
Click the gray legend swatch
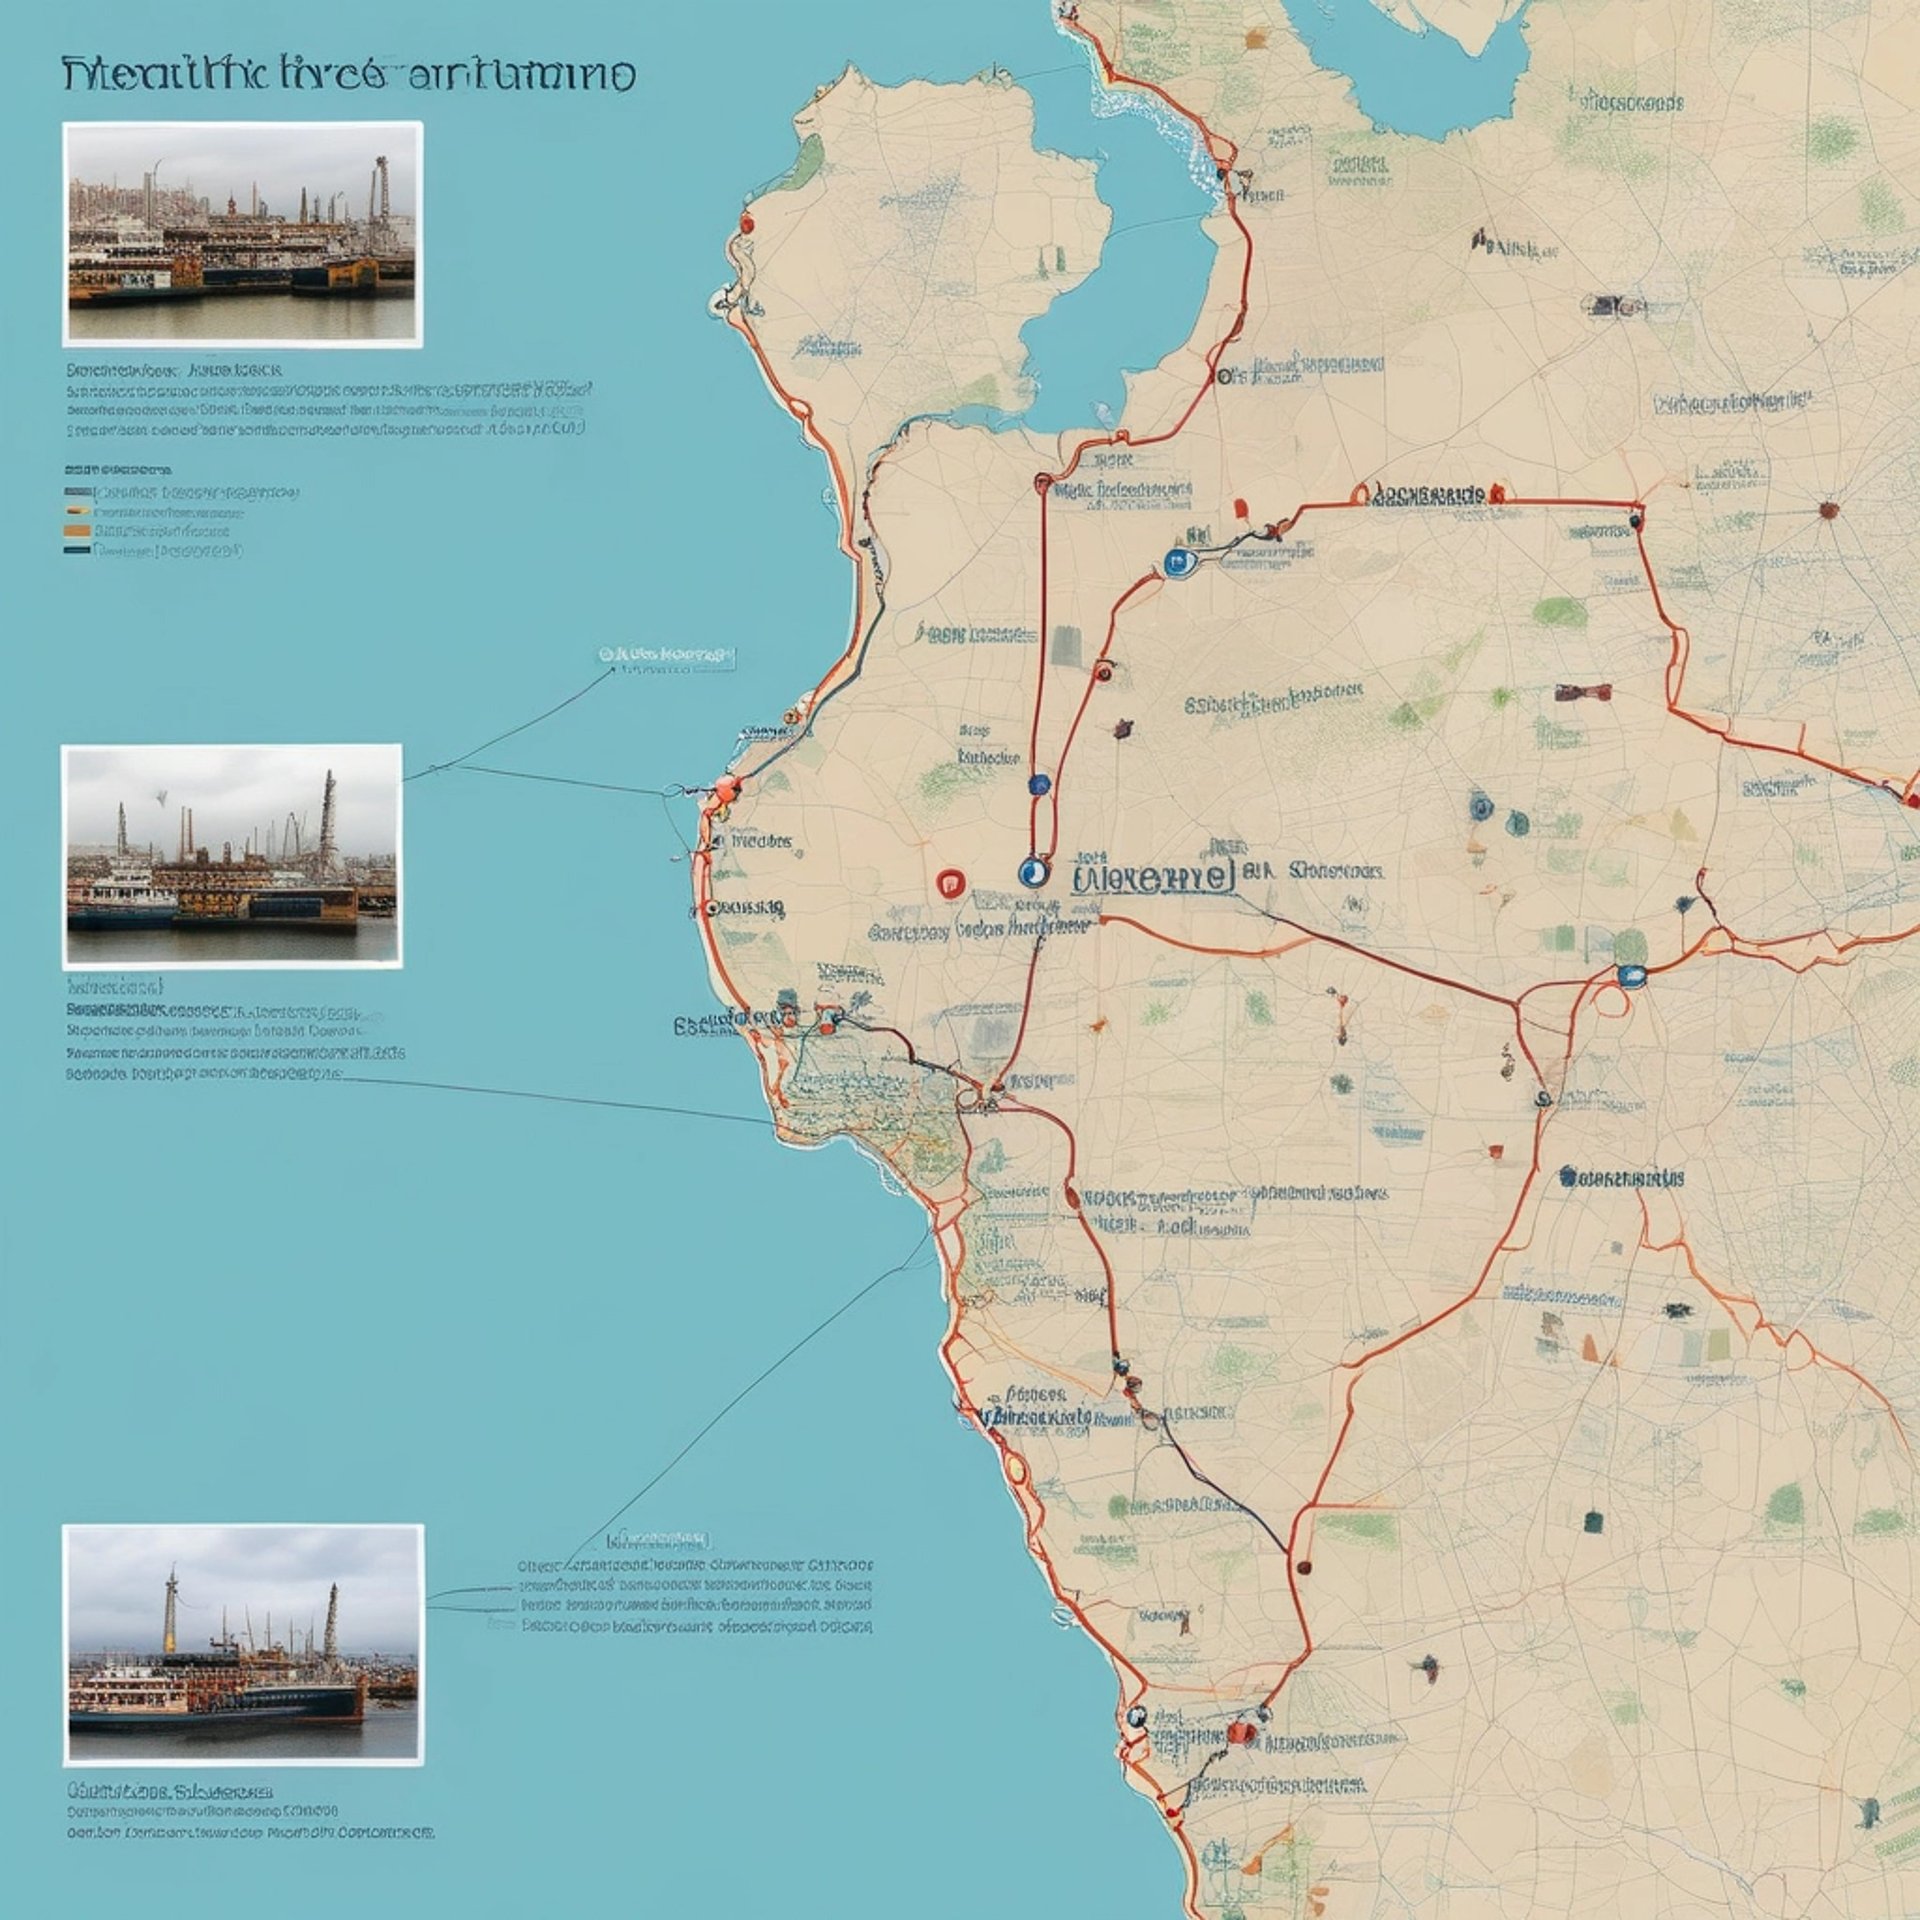(x=77, y=493)
